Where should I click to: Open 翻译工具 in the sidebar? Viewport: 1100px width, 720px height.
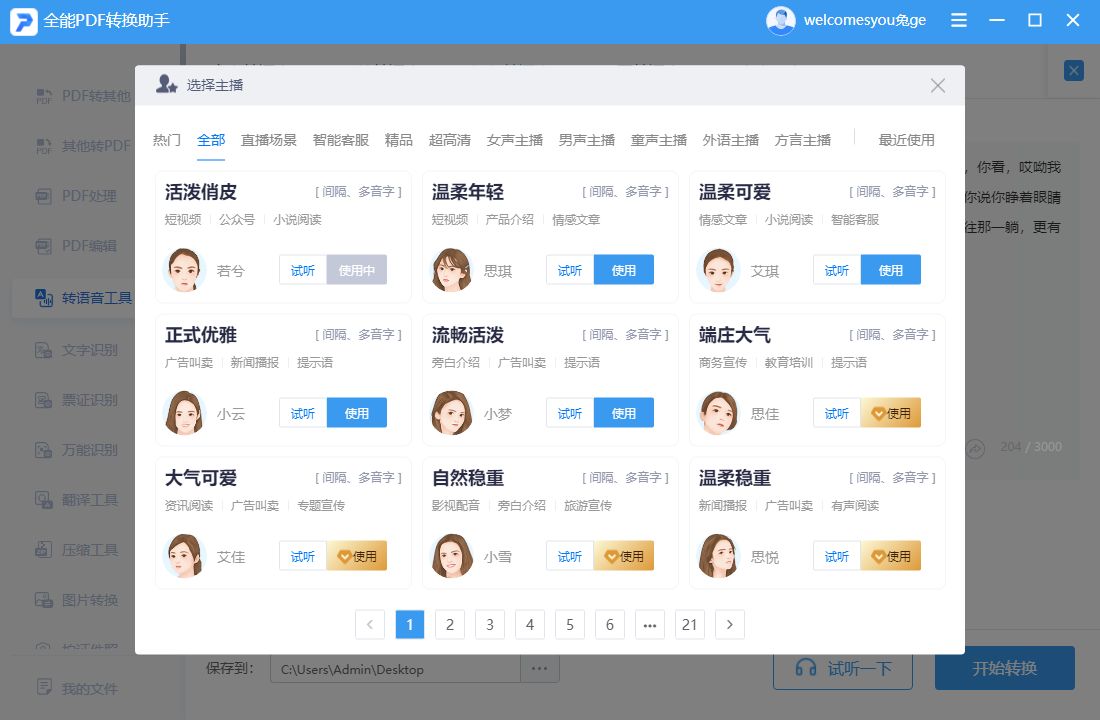pyautogui.click(x=76, y=500)
